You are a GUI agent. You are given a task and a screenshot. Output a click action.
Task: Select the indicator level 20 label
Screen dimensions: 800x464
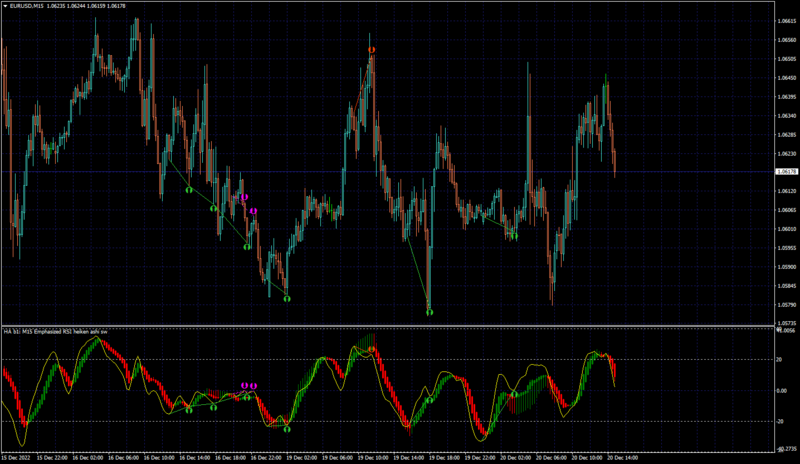(x=779, y=360)
